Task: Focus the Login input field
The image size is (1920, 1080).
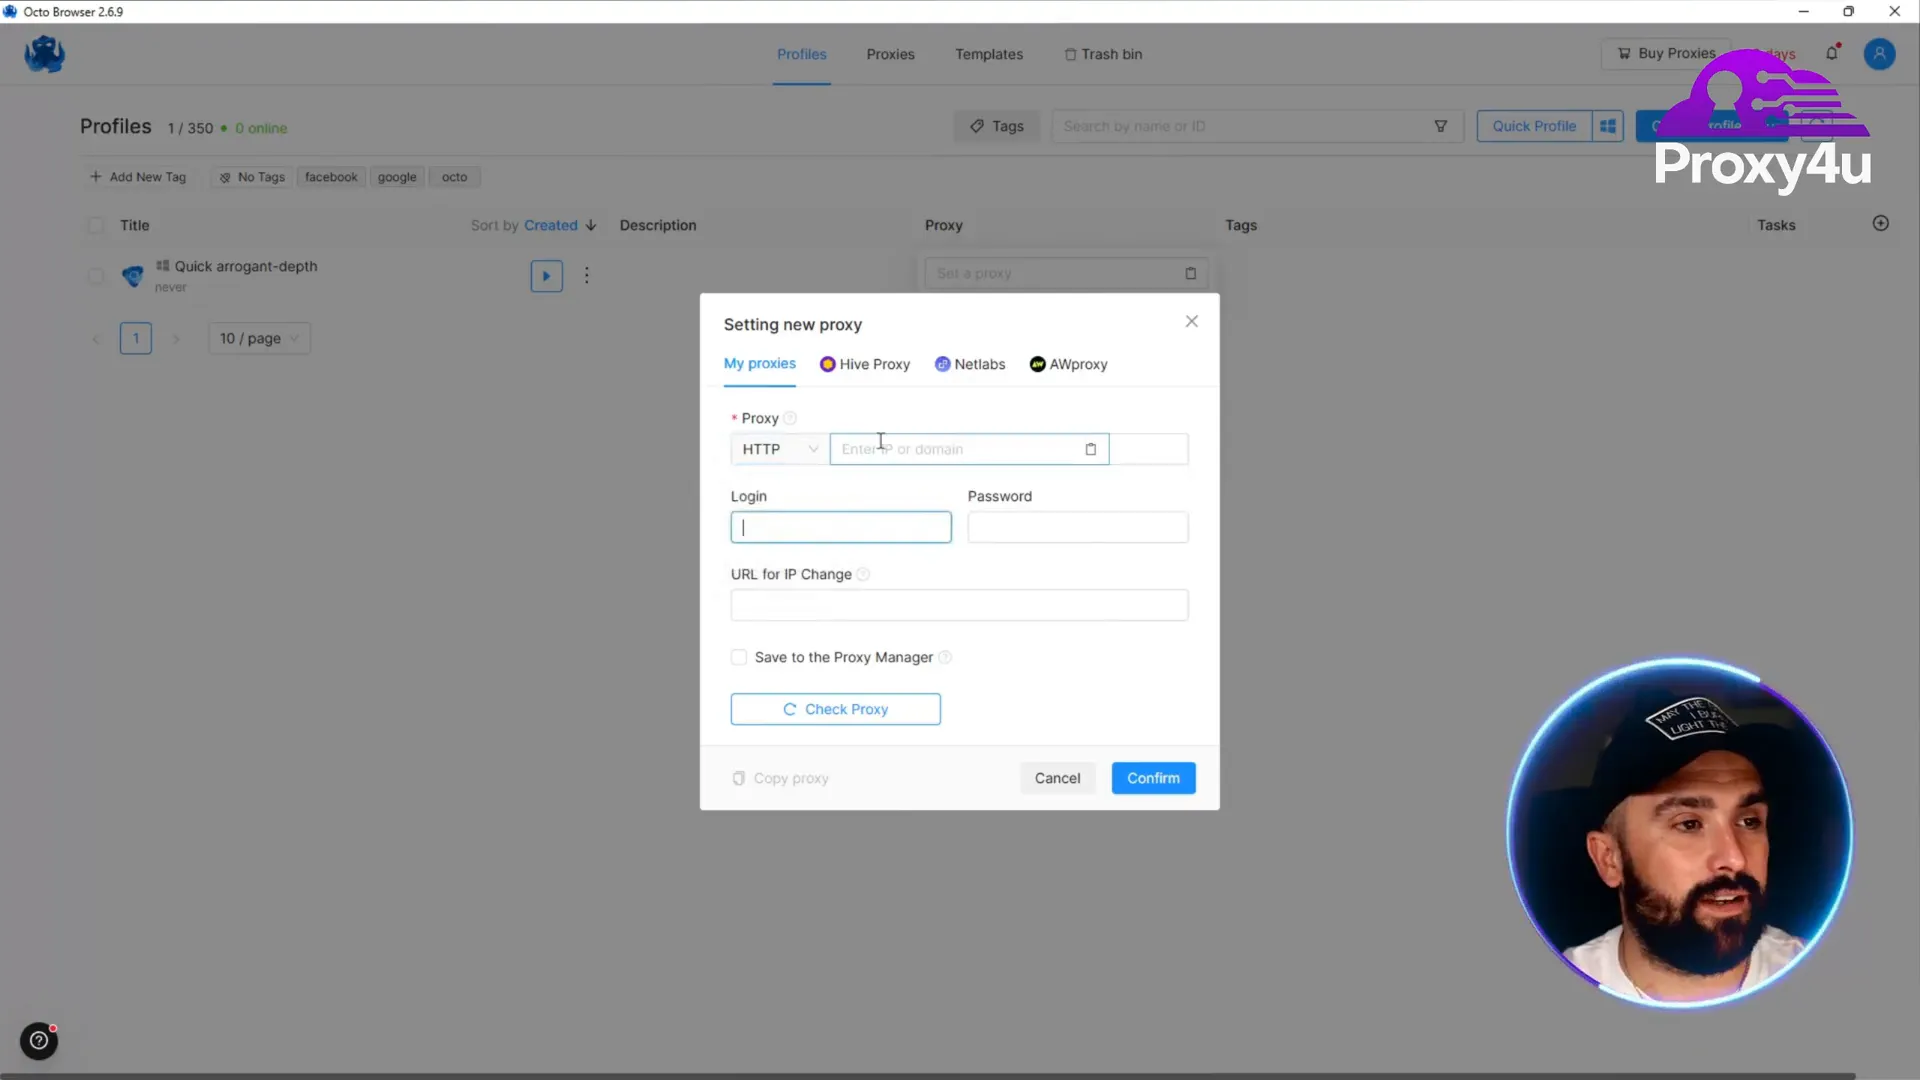Action: [x=841, y=527]
